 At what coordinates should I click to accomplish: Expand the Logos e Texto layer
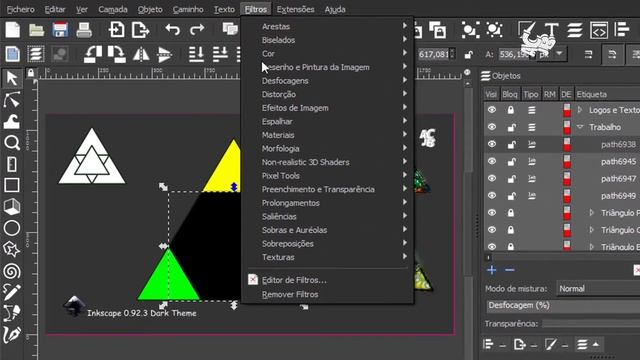(x=580, y=110)
